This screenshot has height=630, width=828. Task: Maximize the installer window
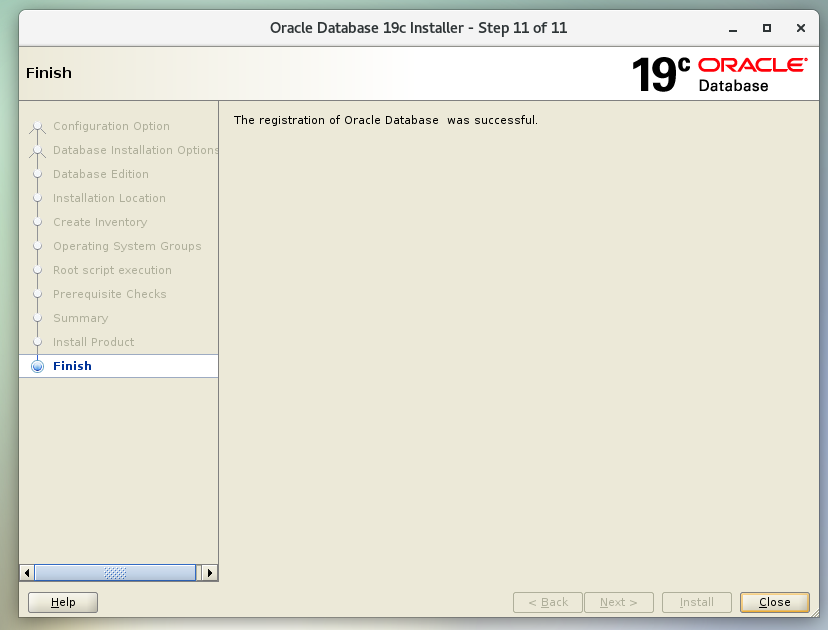tap(767, 28)
